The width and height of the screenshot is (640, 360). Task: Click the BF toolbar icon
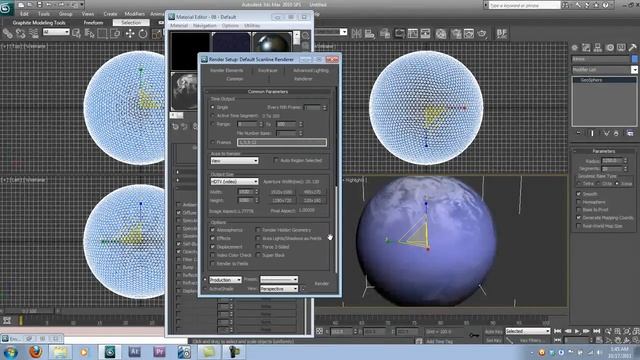pyautogui.click(x=502, y=33)
